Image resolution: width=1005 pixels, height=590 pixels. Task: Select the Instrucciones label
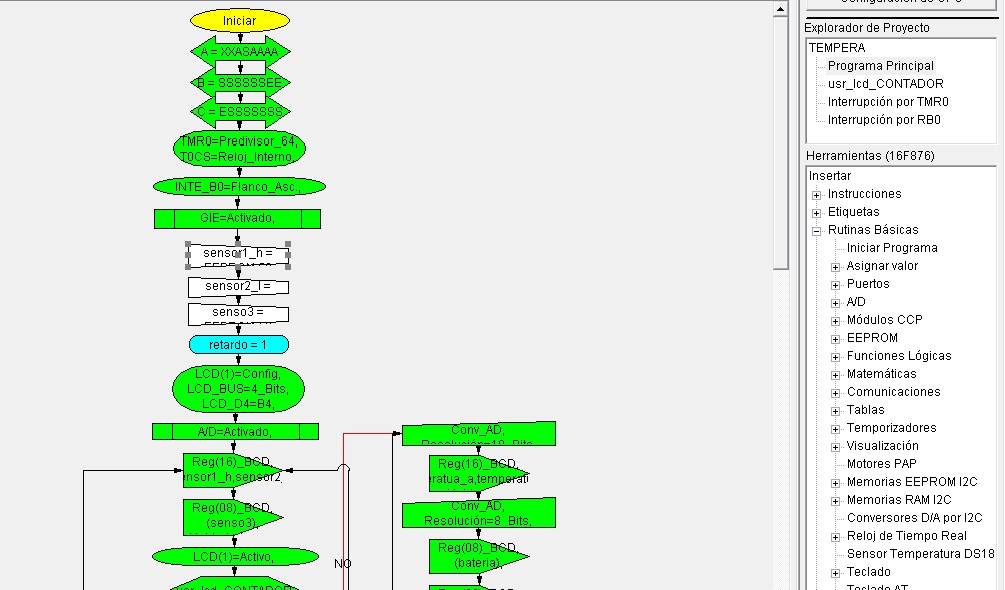point(864,193)
